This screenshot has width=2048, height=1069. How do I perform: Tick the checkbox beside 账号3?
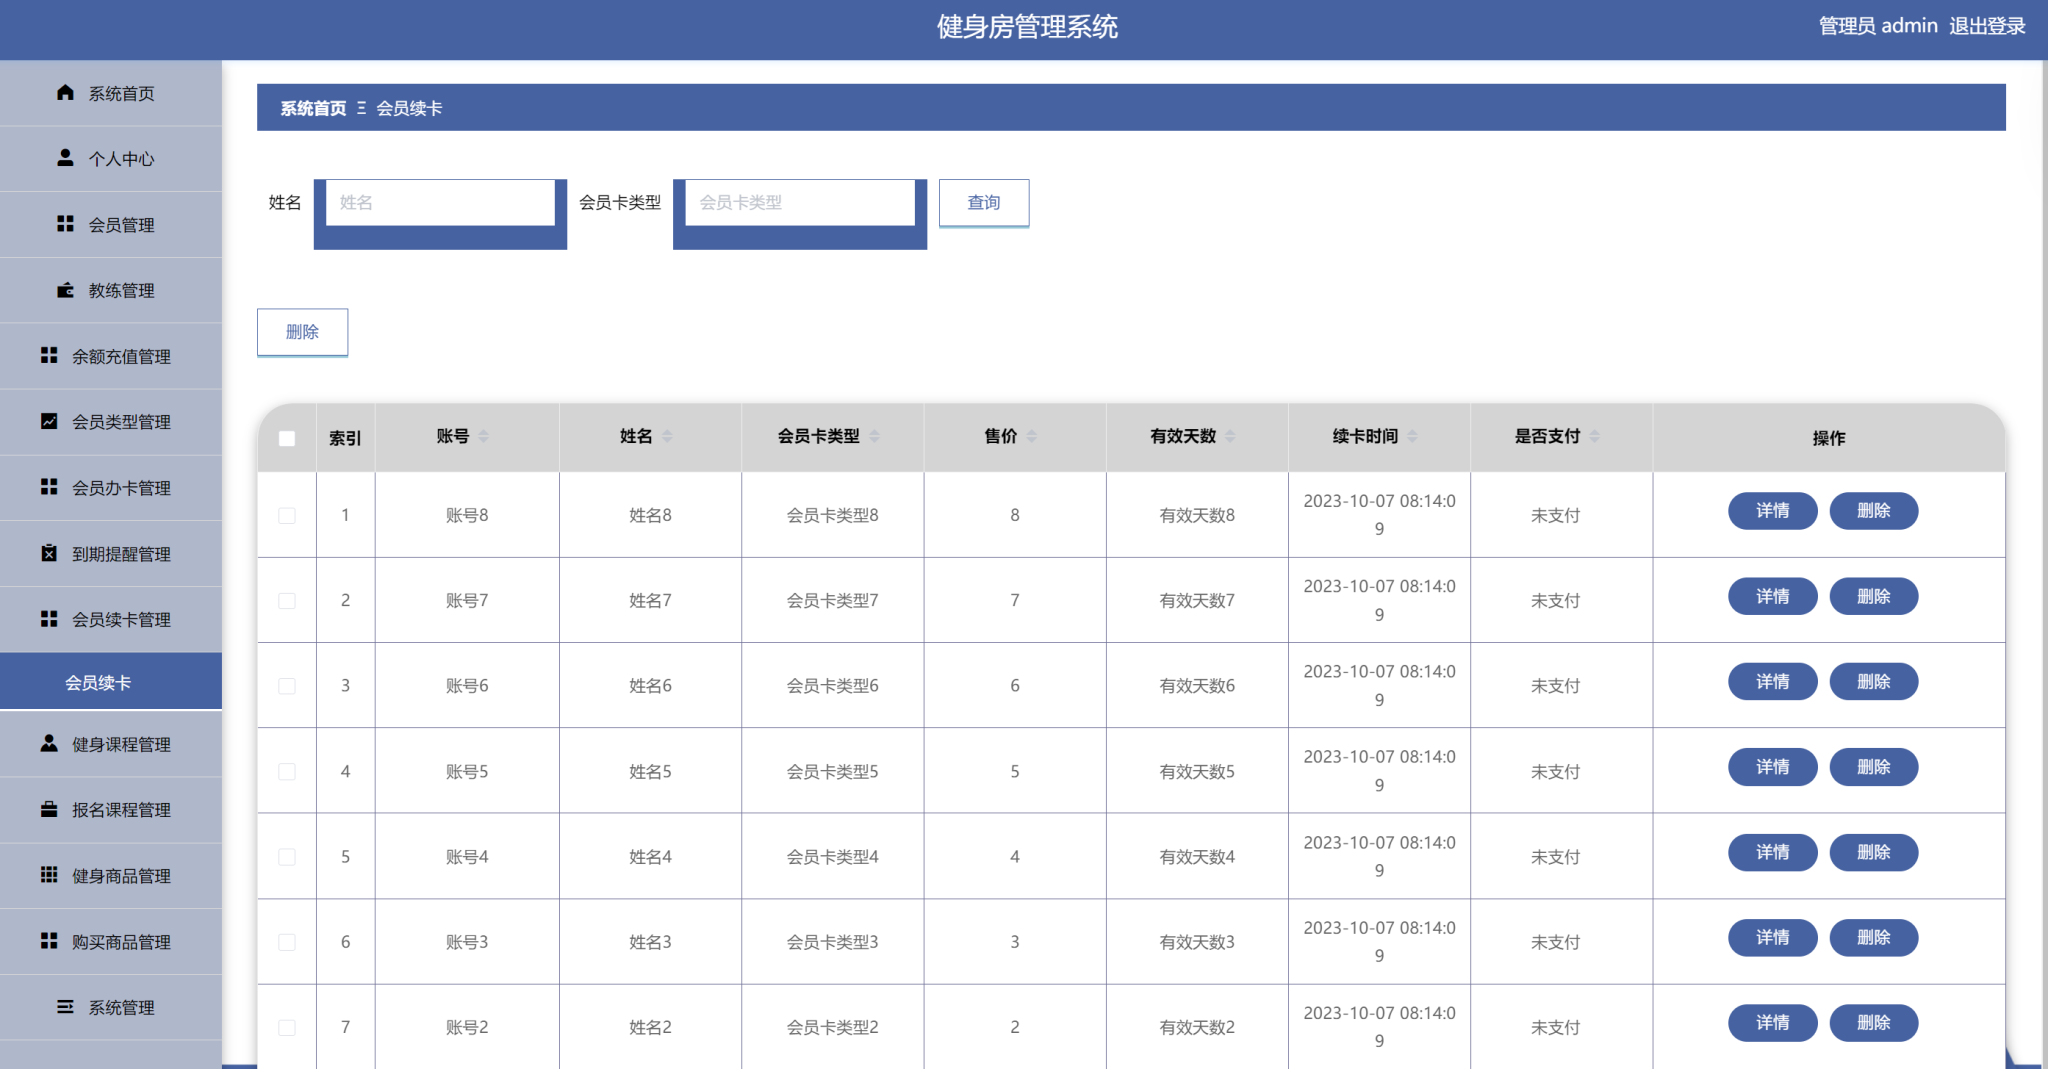pyautogui.click(x=287, y=941)
